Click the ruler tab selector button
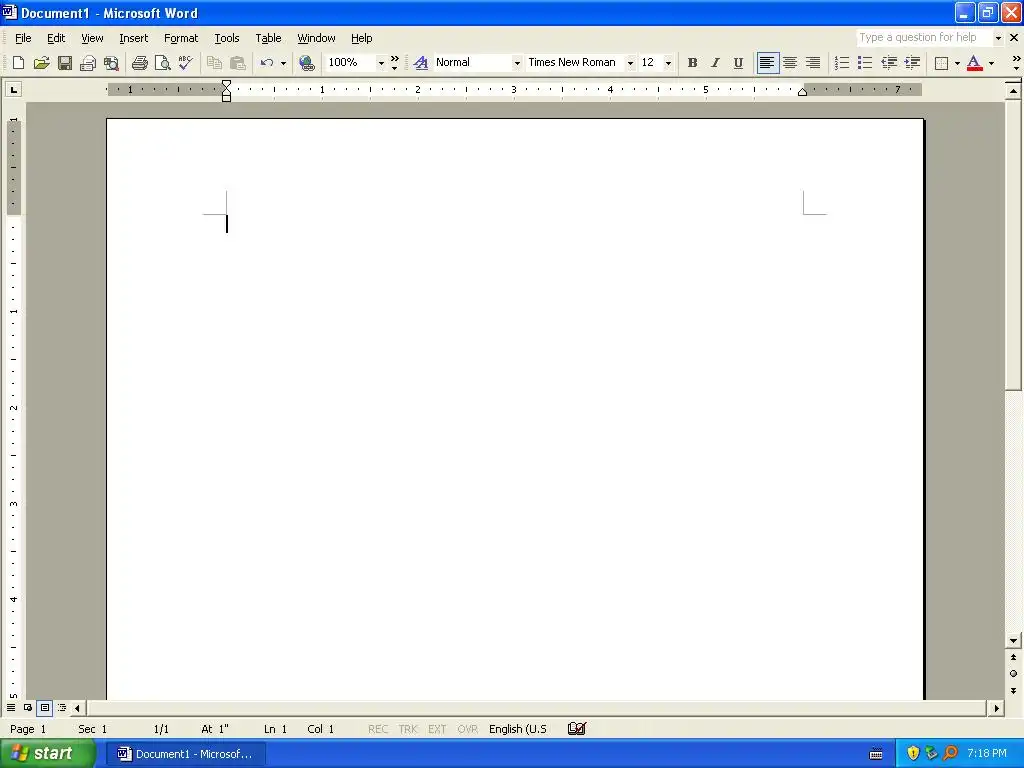 click(14, 89)
